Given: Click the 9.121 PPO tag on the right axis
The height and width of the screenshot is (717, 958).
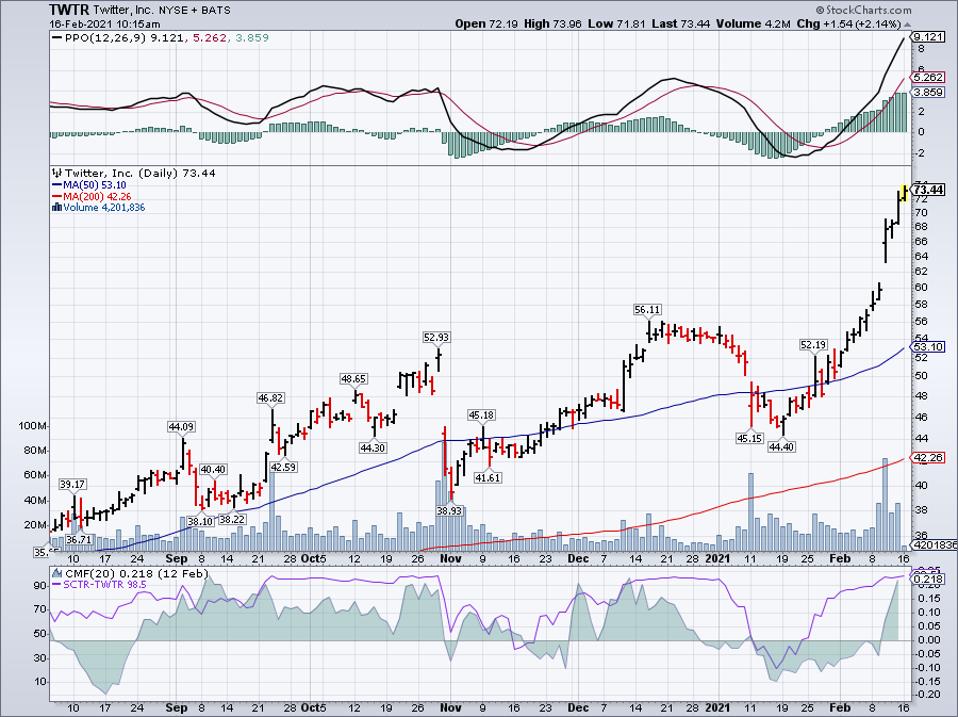Looking at the screenshot, I should pyautogui.click(x=929, y=37).
